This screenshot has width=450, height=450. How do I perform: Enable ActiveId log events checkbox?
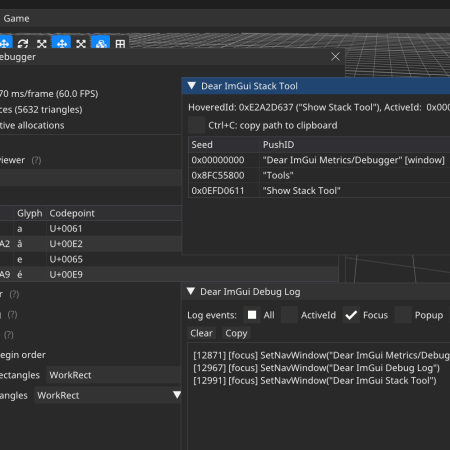[x=289, y=315]
